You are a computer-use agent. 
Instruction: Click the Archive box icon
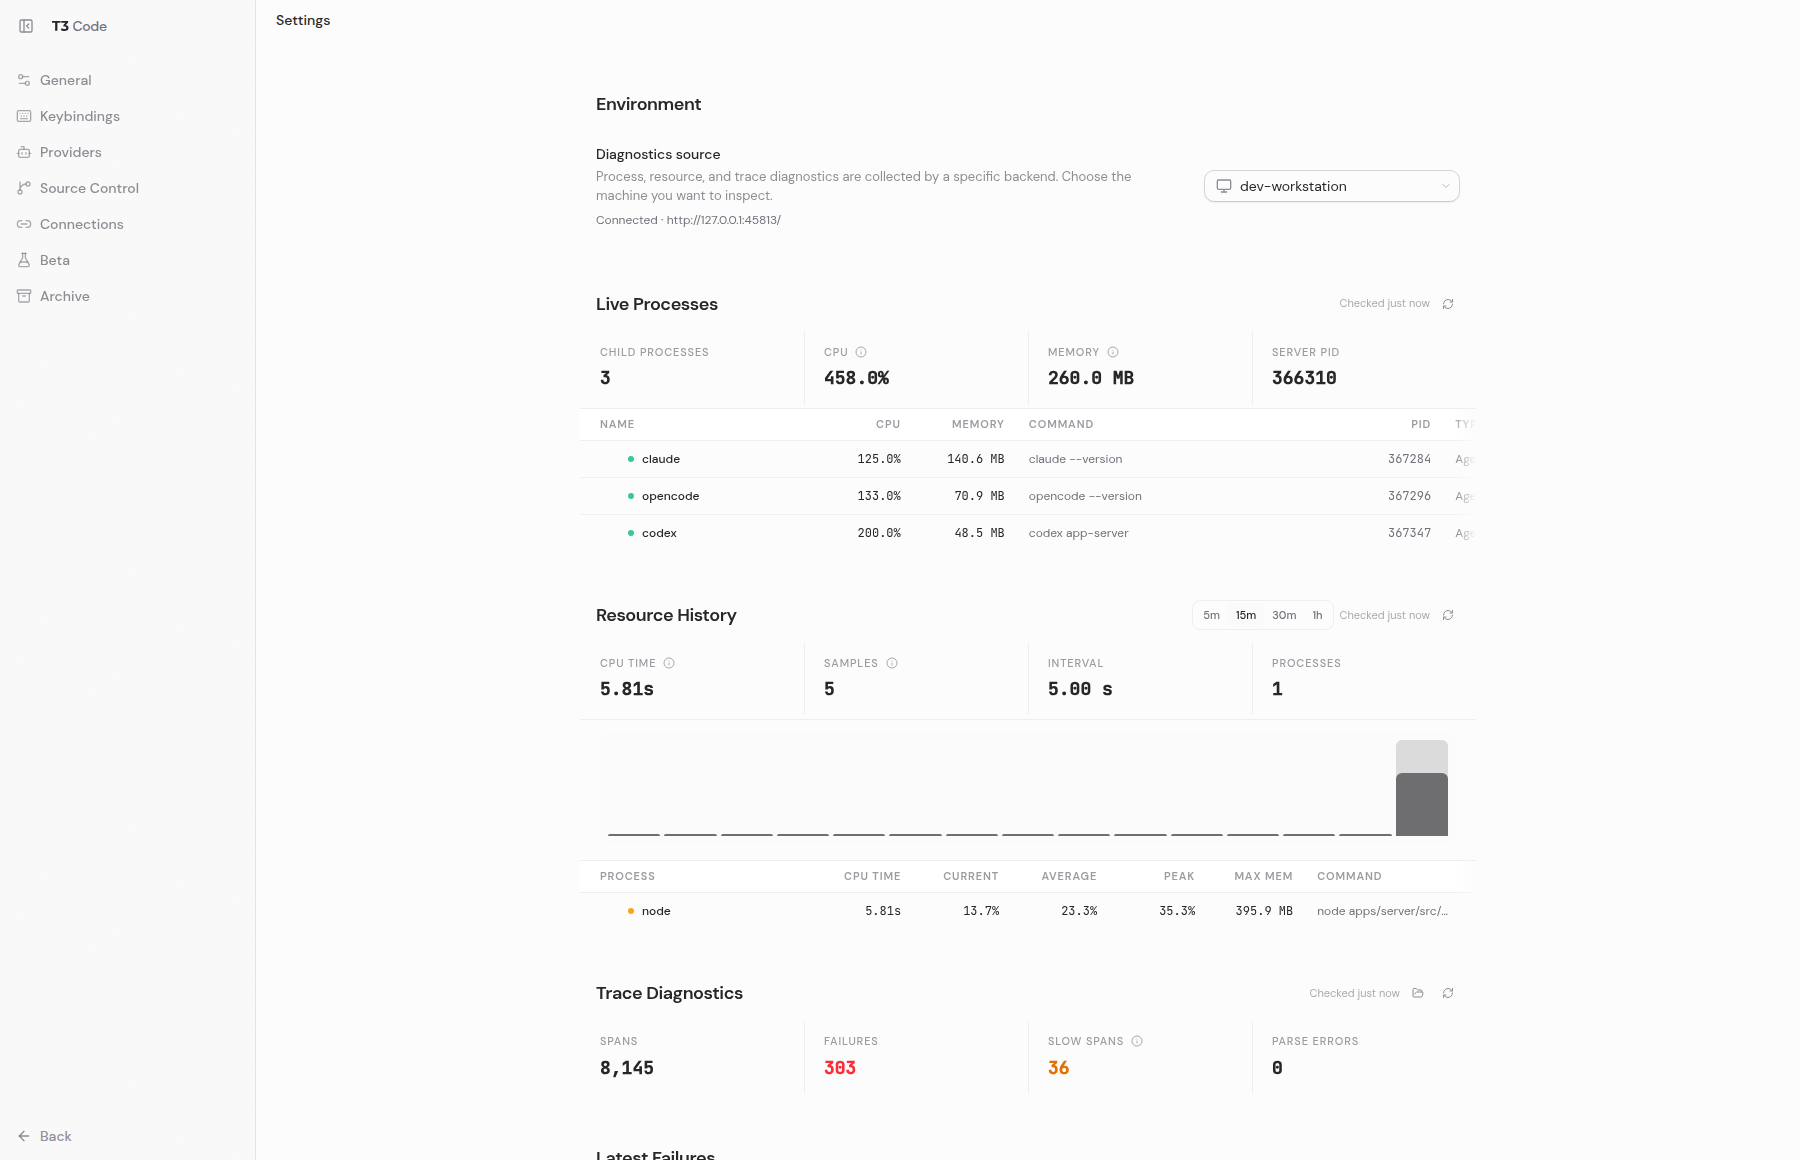pyautogui.click(x=24, y=296)
